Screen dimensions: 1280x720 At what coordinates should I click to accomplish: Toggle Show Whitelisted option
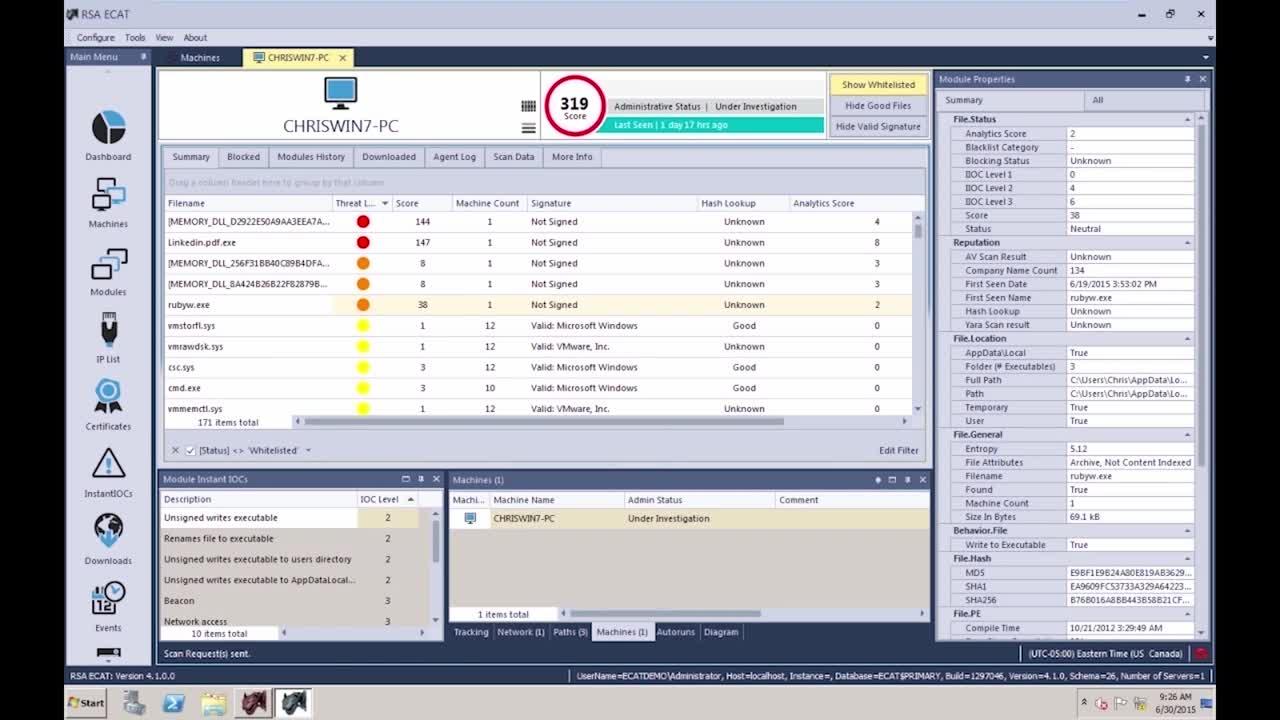tap(878, 85)
